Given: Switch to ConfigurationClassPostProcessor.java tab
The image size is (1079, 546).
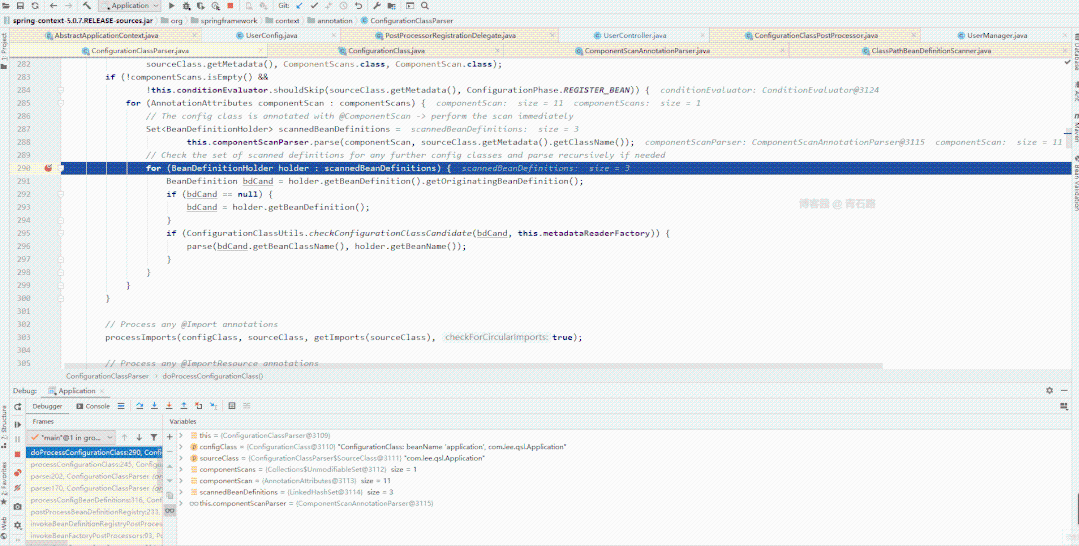Looking at the screenshot, I should click(x=816, y=35).
